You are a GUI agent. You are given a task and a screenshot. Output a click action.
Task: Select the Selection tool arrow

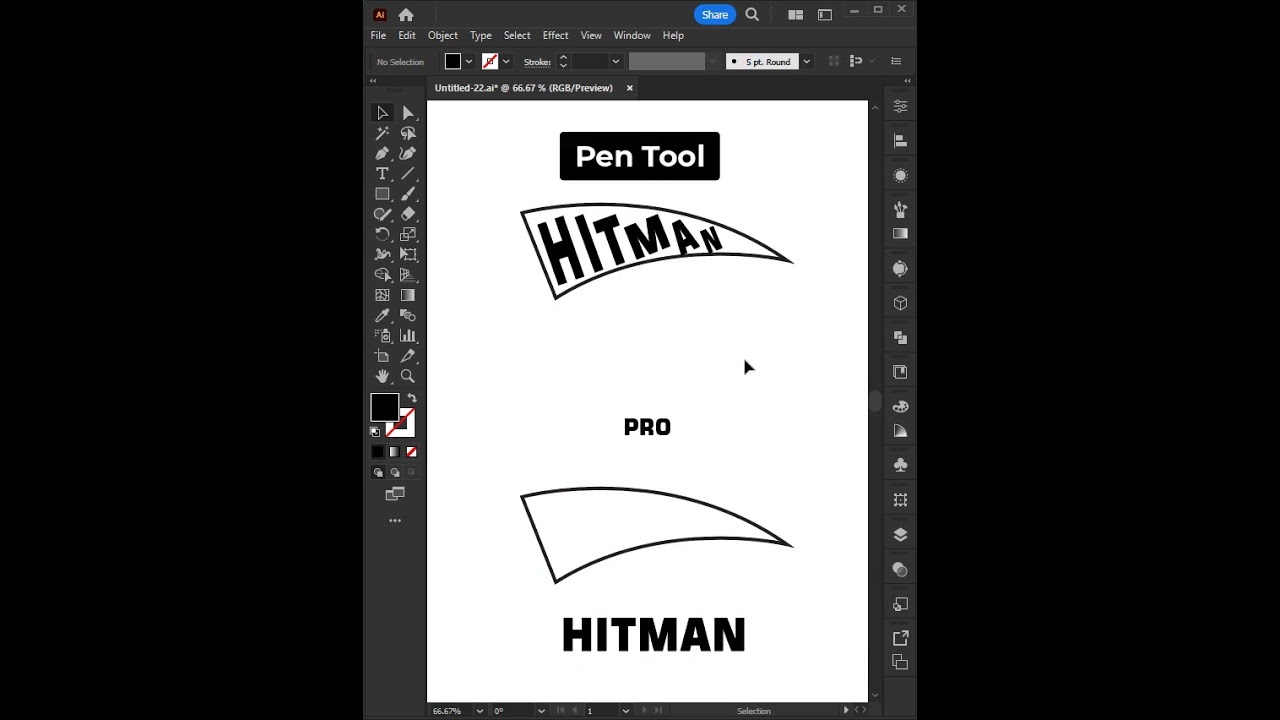pos(382,113)
